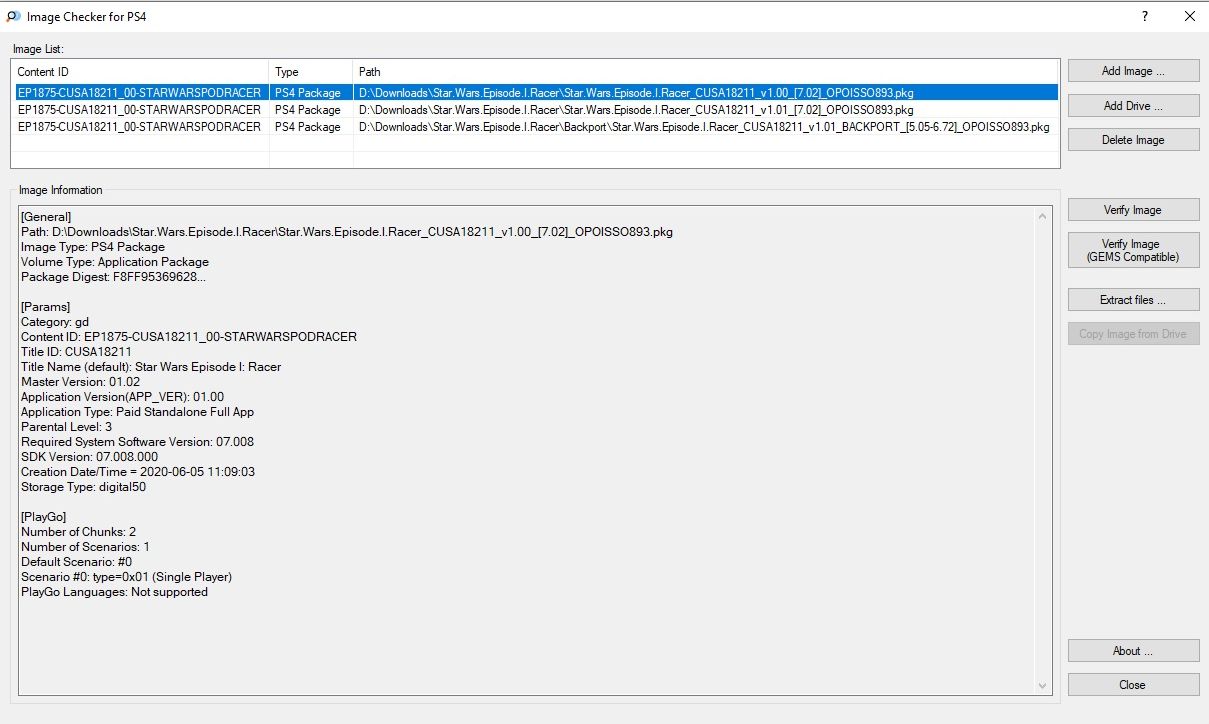
Task: Click the Add Drive ... button
Action: [1133, 106]
